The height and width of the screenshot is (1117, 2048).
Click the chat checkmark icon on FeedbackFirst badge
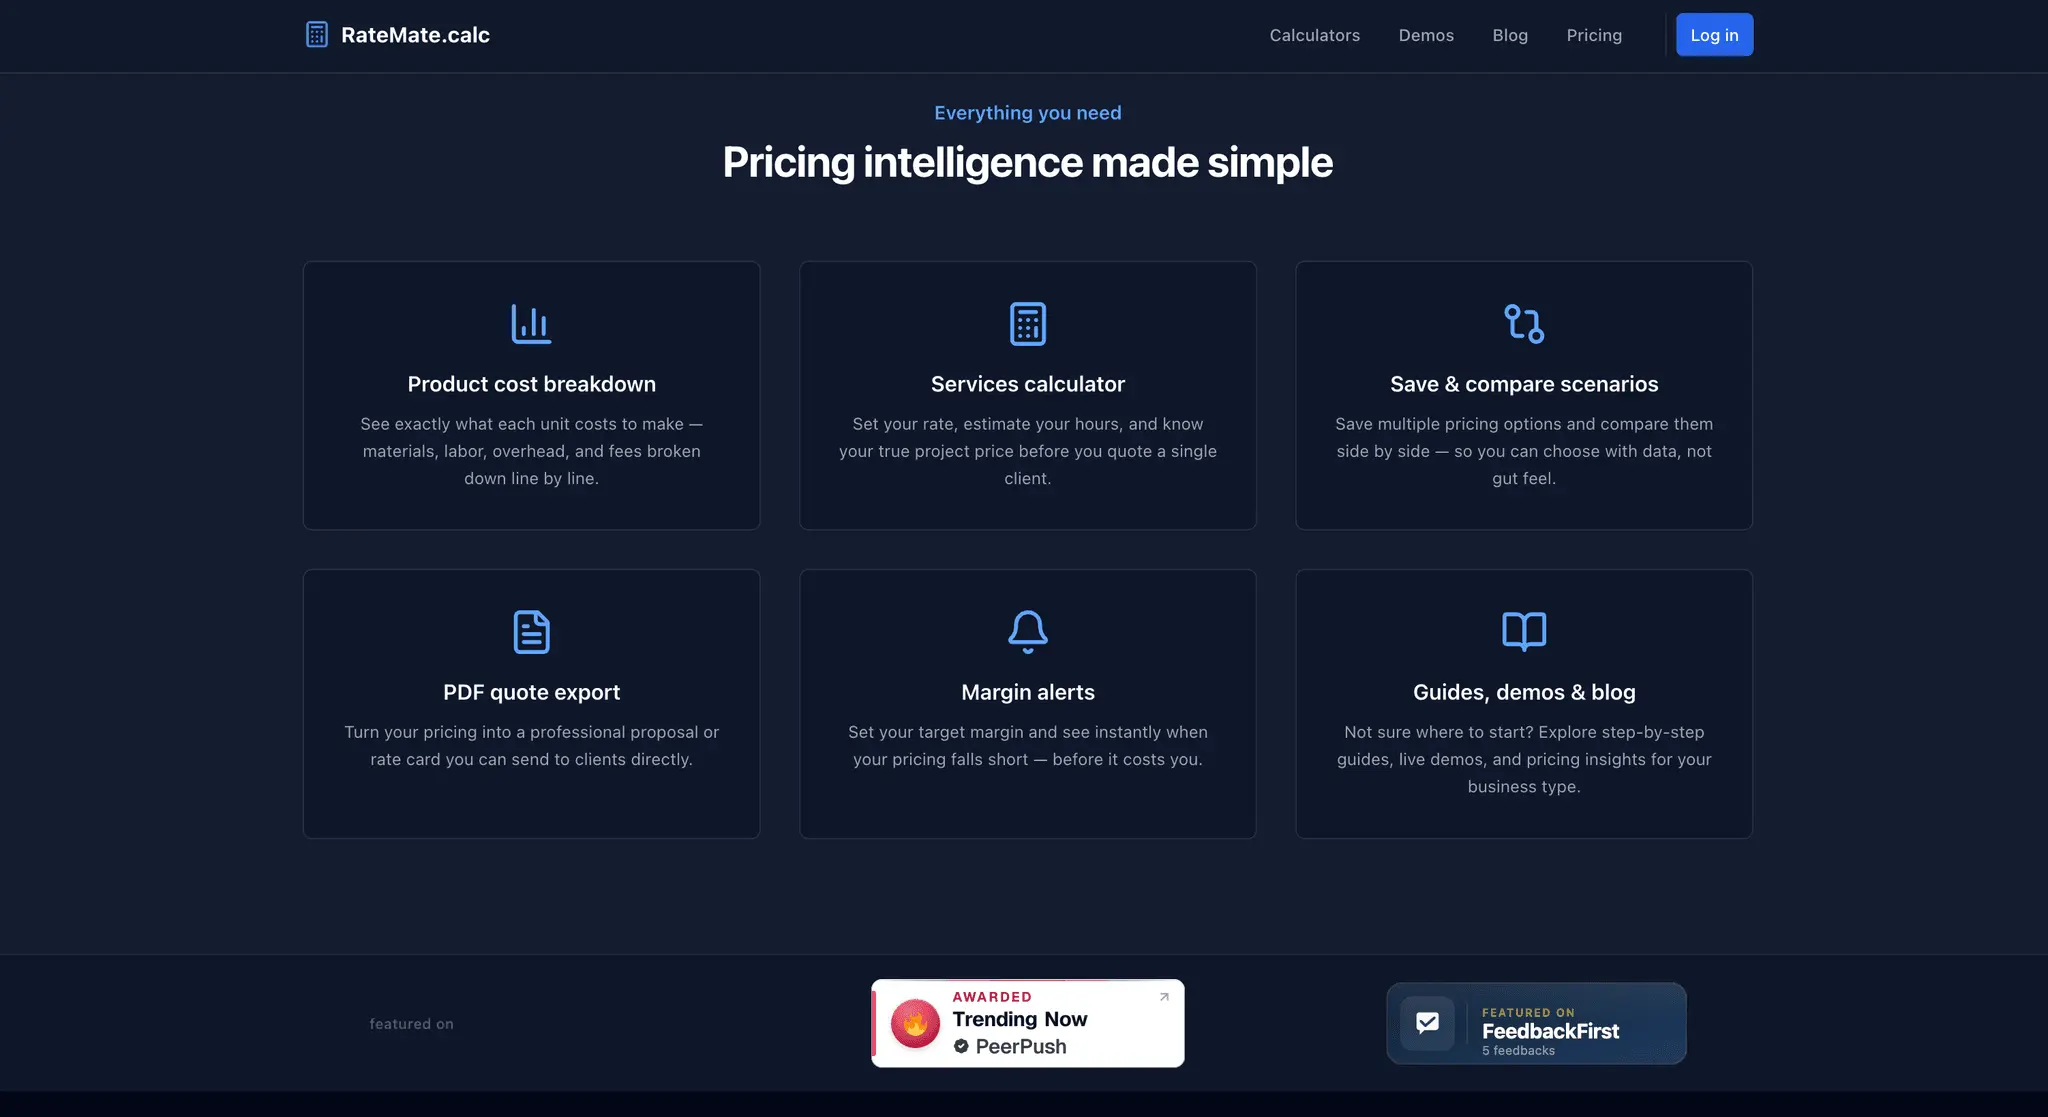click(x=1427, y=1023)
